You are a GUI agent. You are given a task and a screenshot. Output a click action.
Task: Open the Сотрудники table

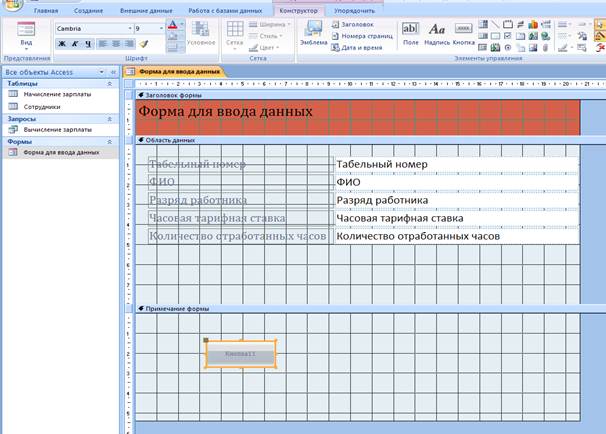[42, 106]
